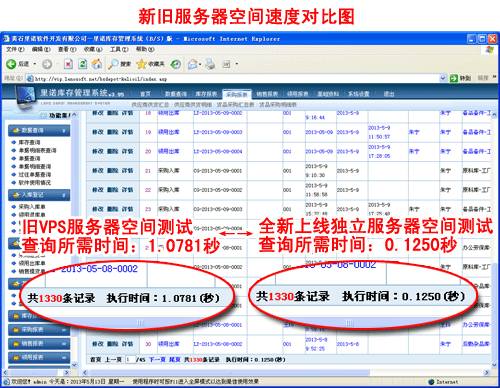Screen dimensions: 500x388
Task: Click the Stop loading red X icon
Action: pyautogui.click(x=68, y=64)
